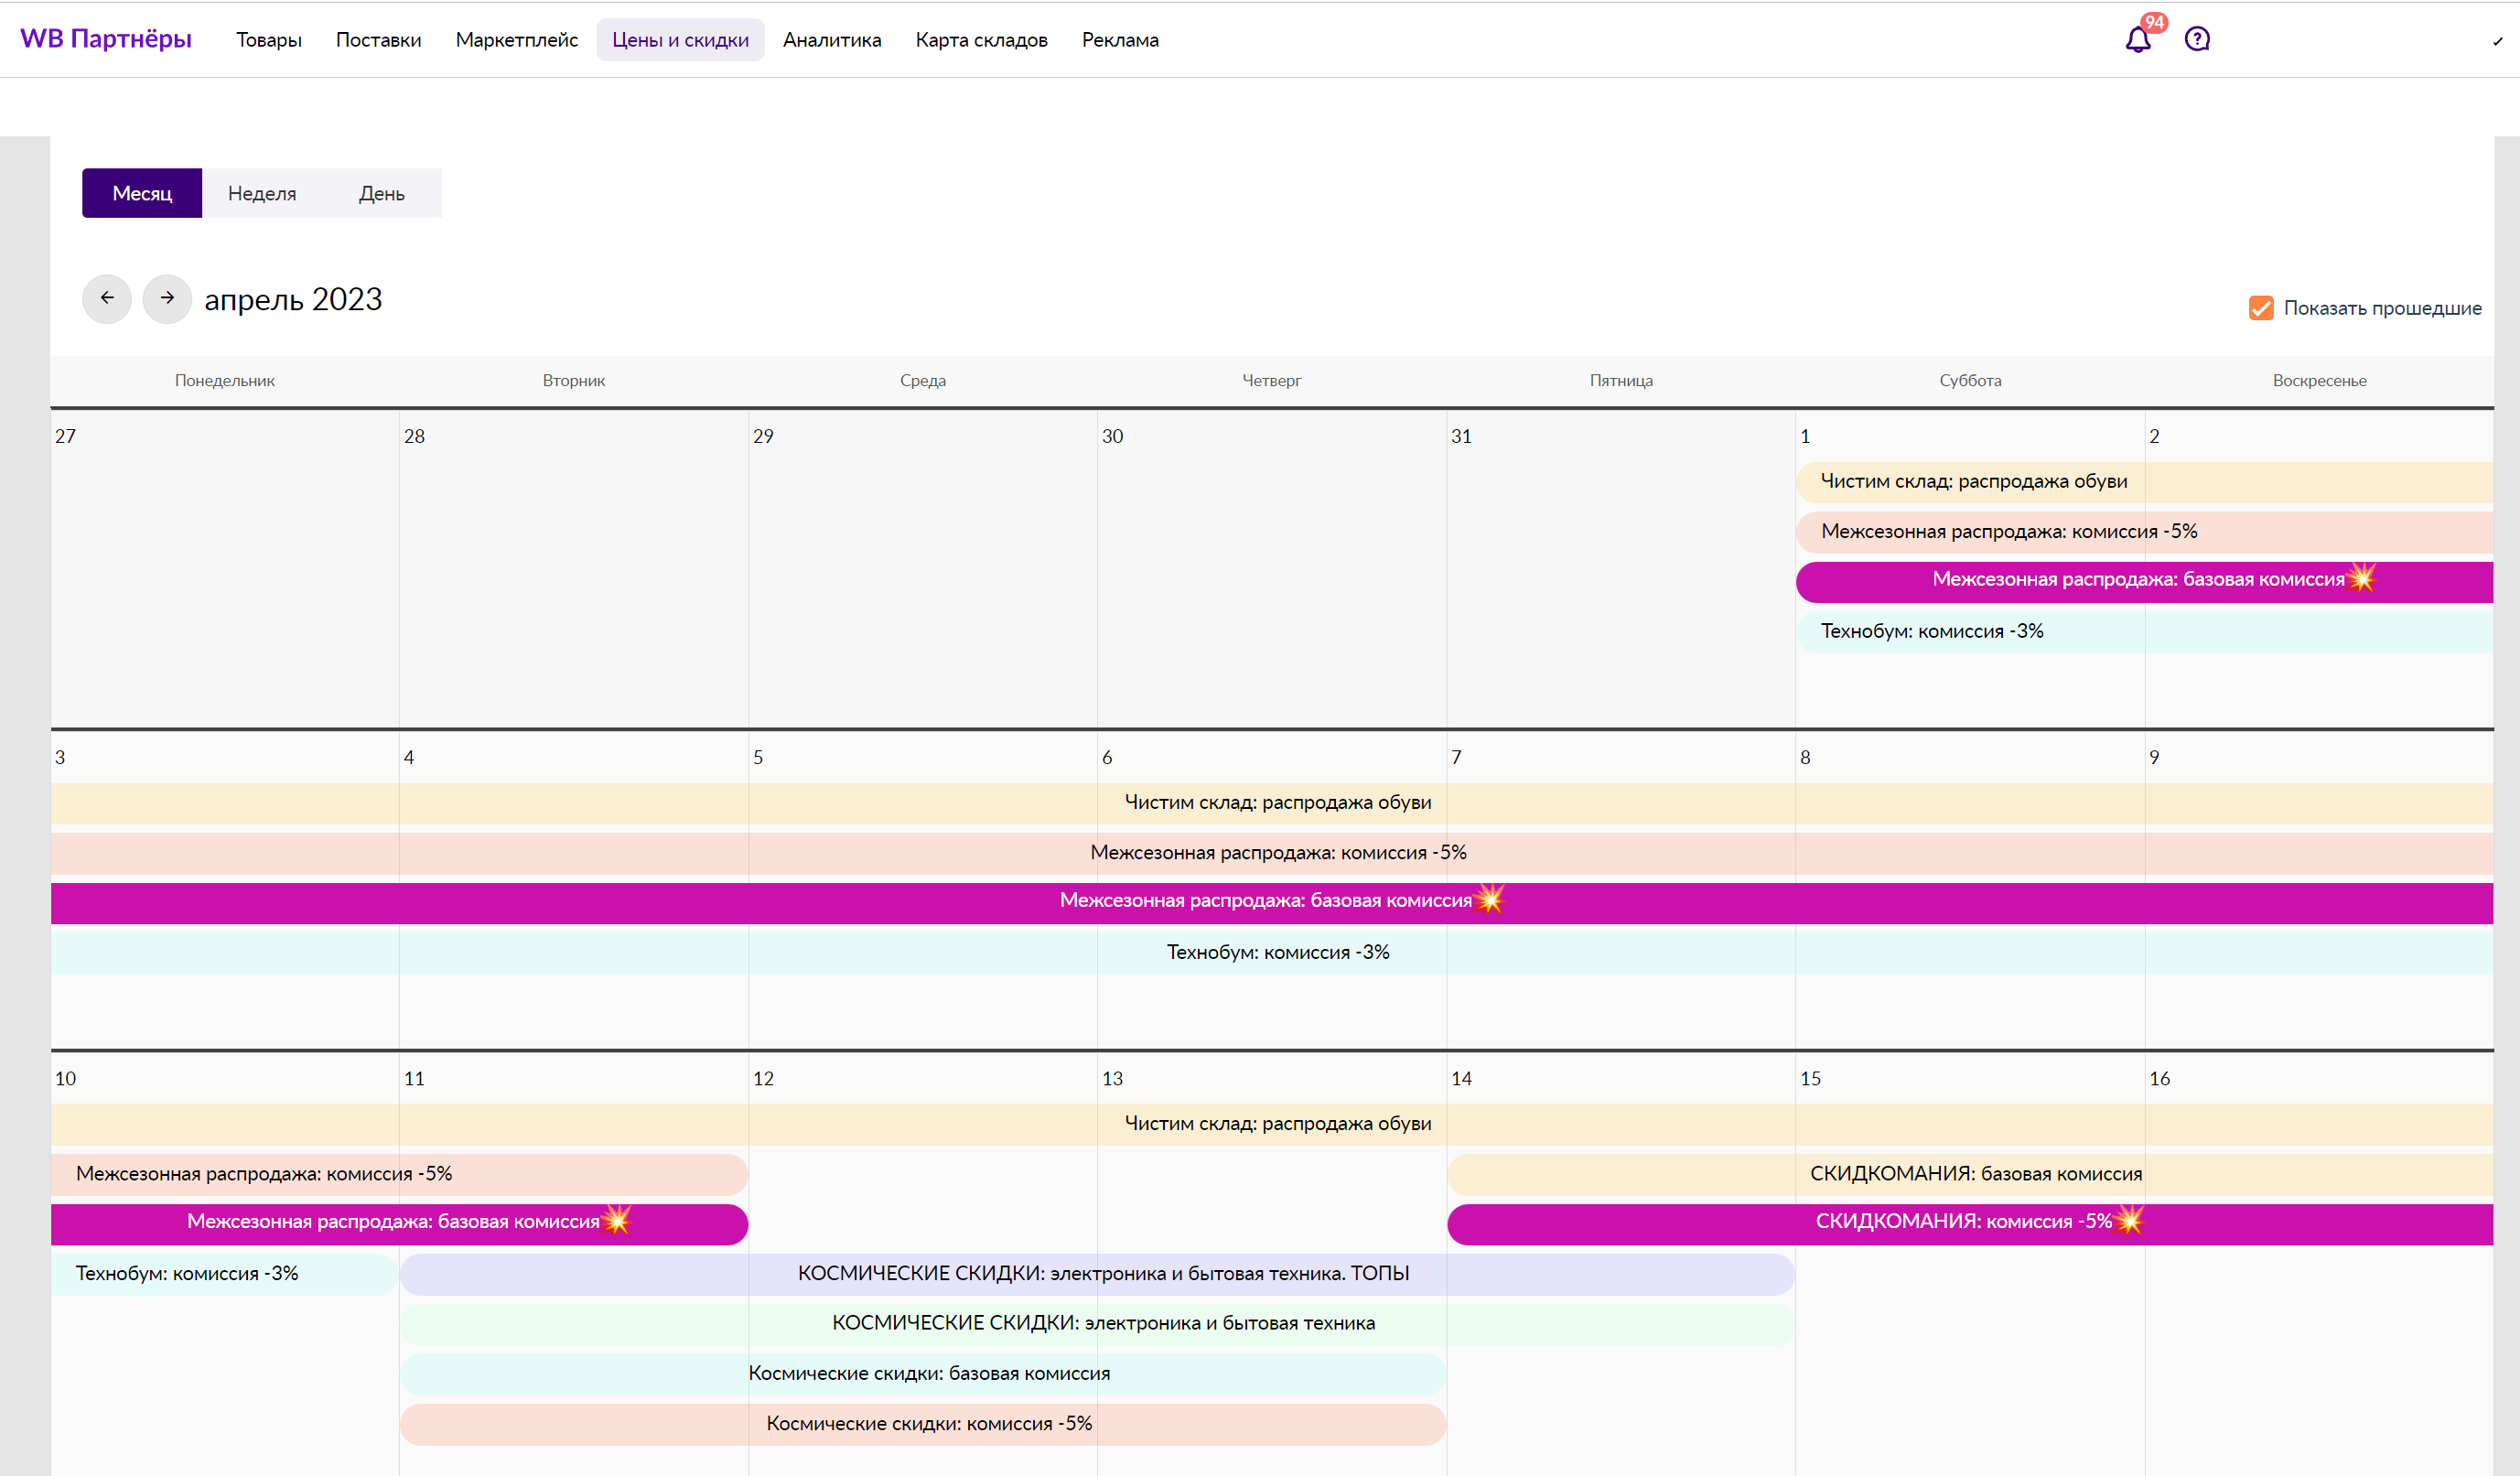2520x1476 pixels.
Task: Click the 'апрель 2023' month title
Action: pos(293,299)
